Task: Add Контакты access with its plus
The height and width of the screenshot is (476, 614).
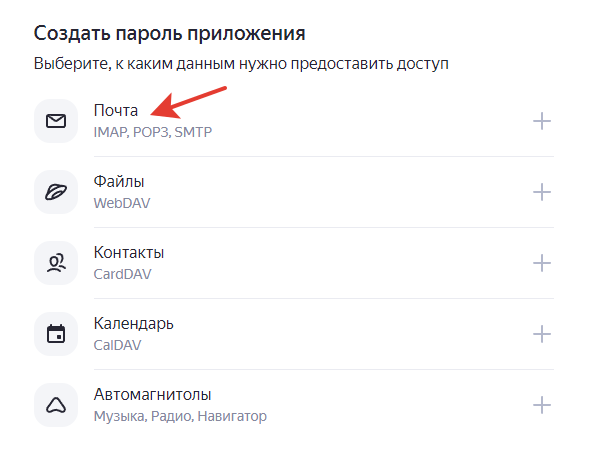Action: (x=542, y=263)
